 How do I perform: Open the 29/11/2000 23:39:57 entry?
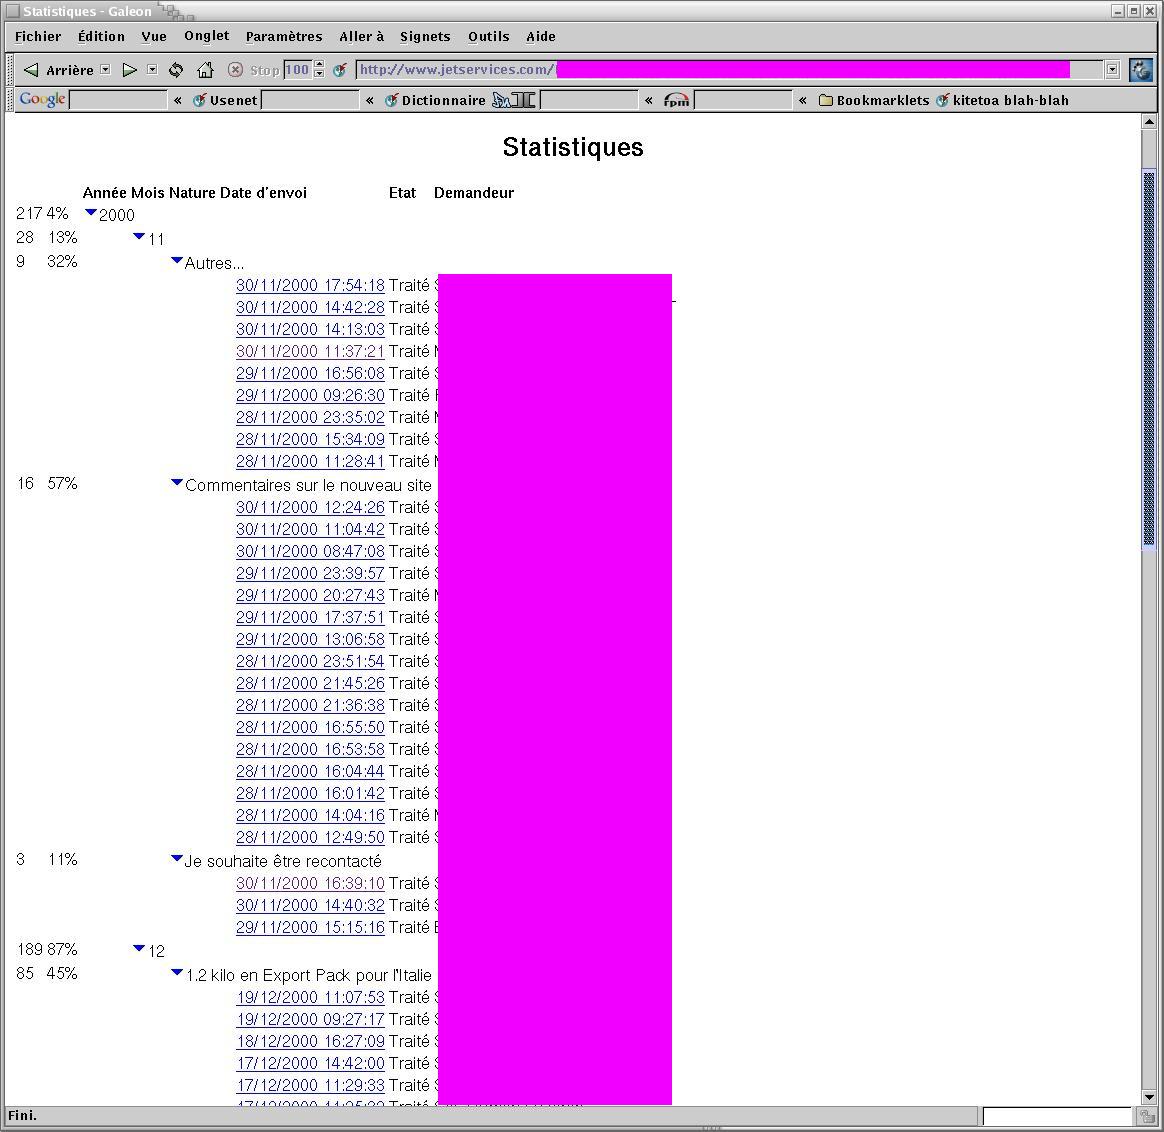point(310,573)
